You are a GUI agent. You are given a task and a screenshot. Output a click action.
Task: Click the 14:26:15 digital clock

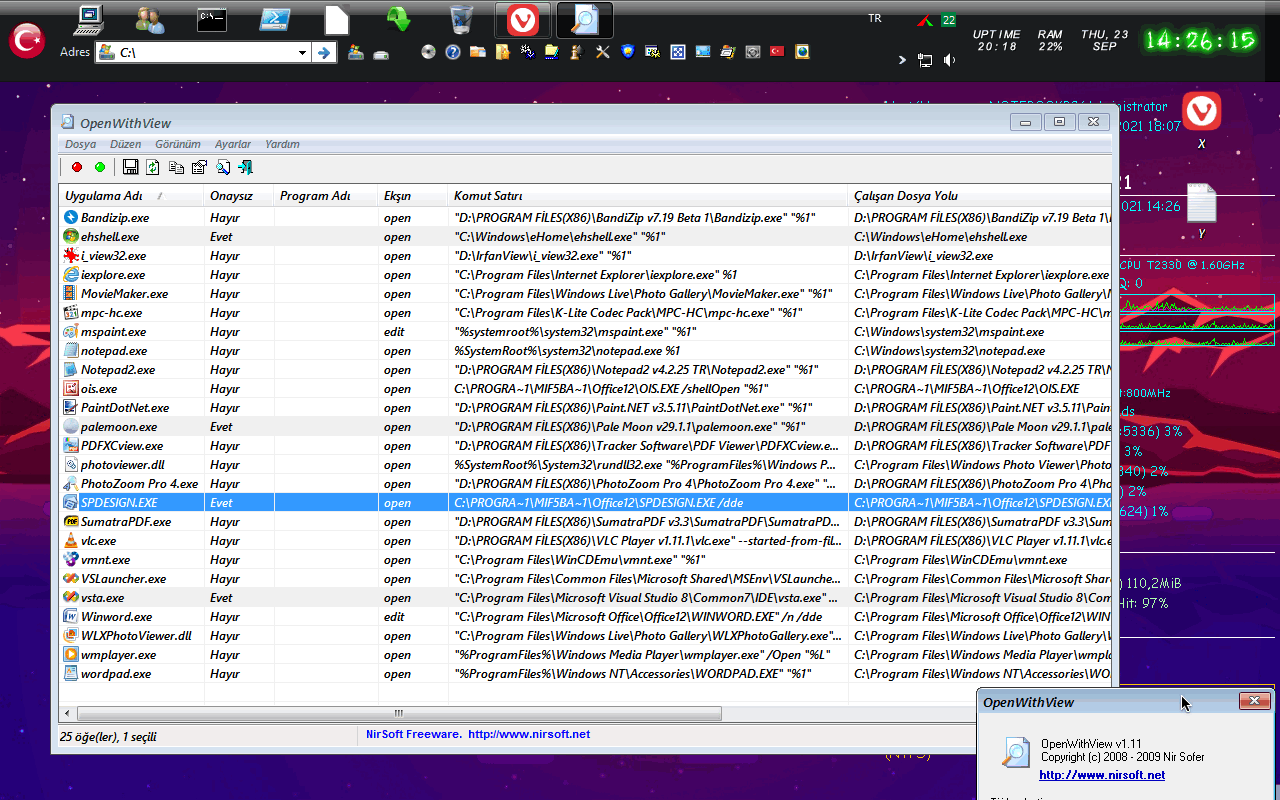tap(1200, 40)
